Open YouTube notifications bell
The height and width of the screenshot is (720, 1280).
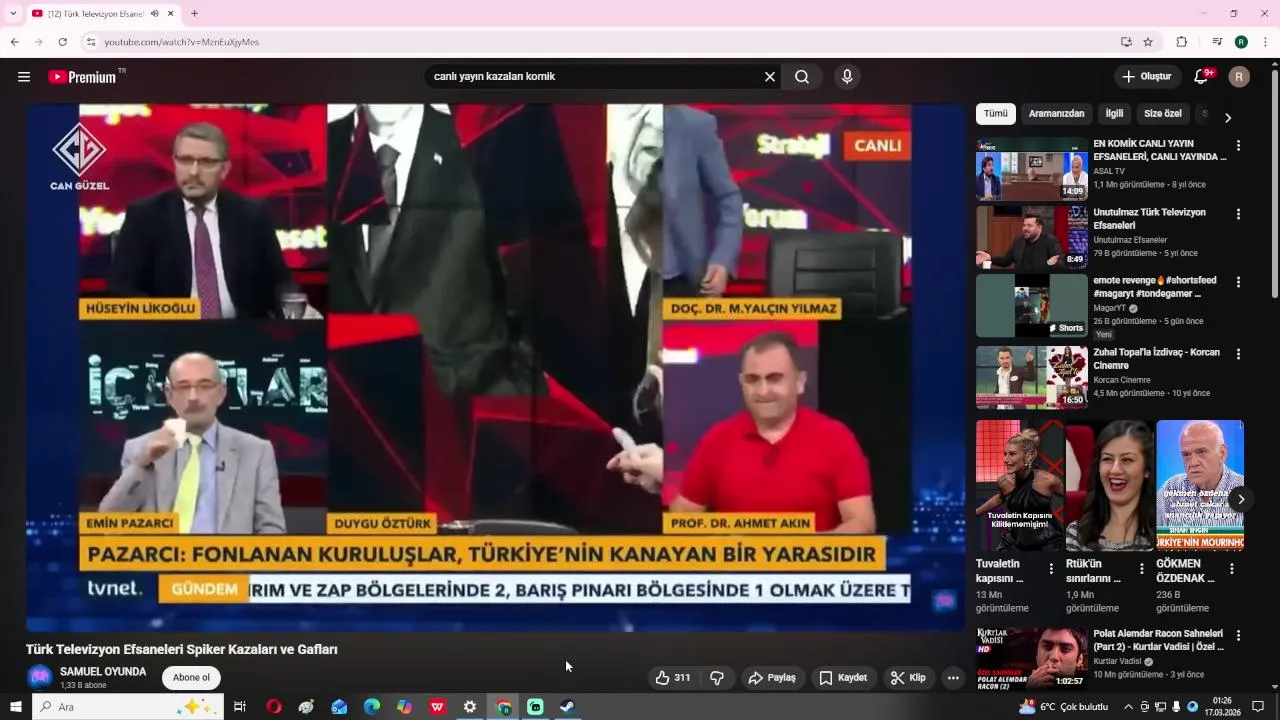(1202, 77)
